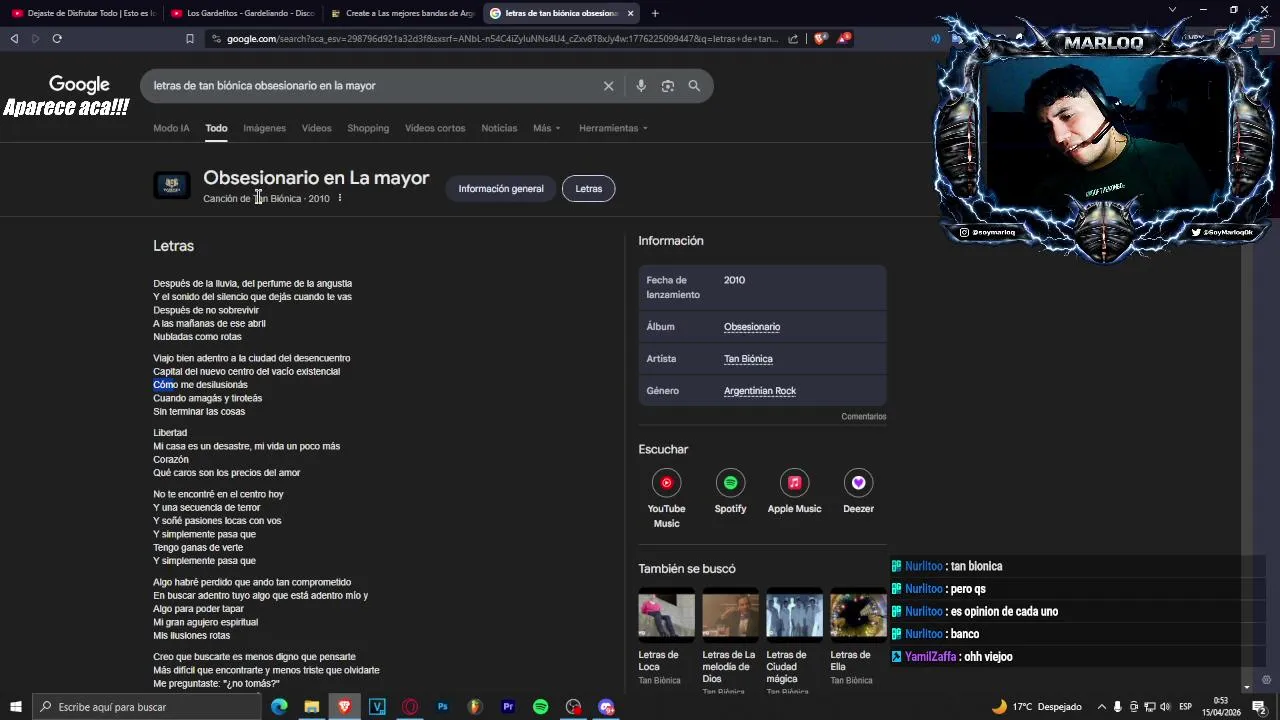Viewport: 1280px width, 720px height.
Task: Select the Videos cortos tab
Action: 435,128
